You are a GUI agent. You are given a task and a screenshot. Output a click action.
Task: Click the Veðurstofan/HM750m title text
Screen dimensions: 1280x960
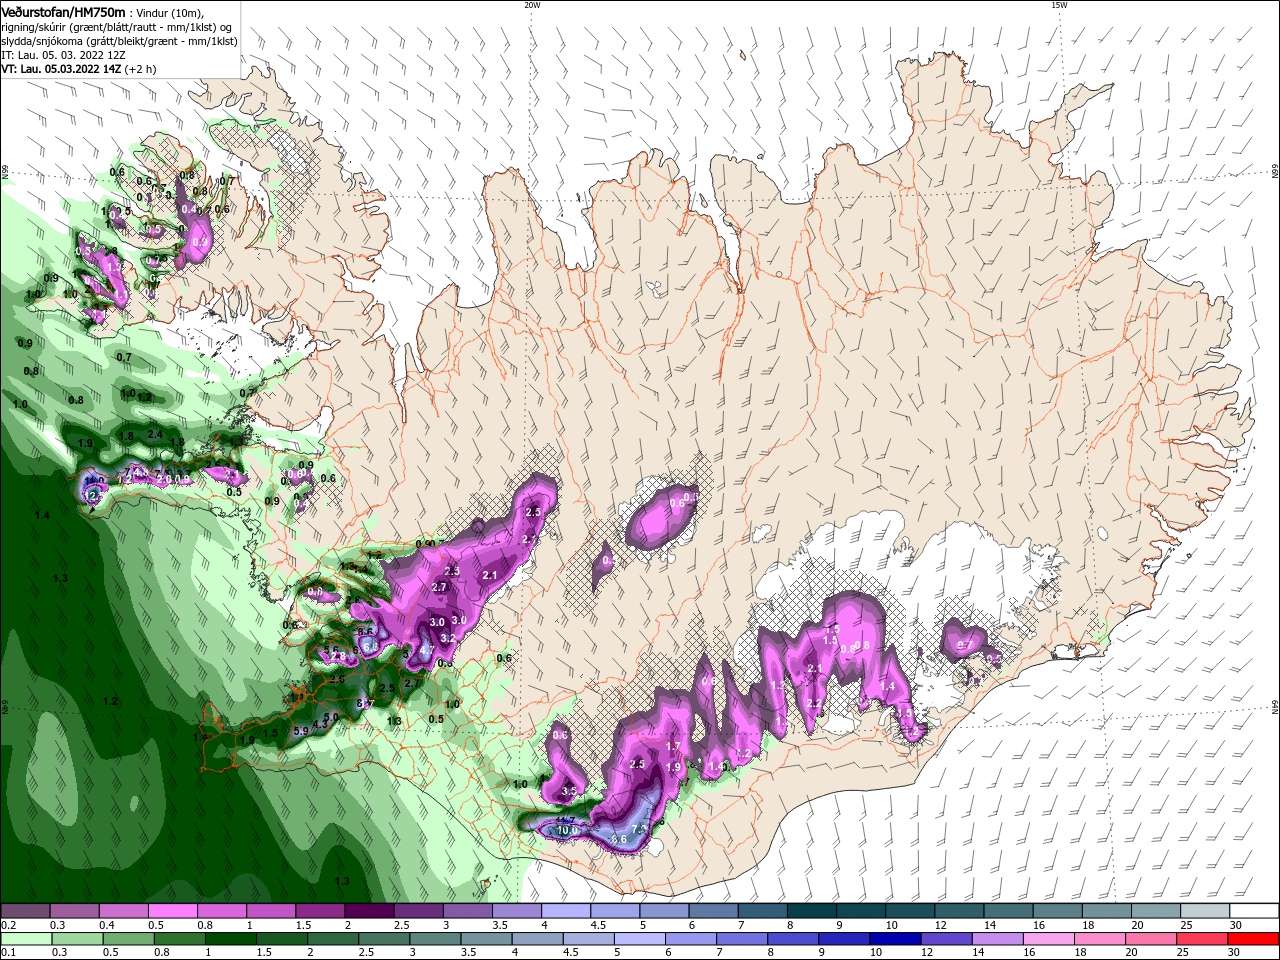coord(63,12)
